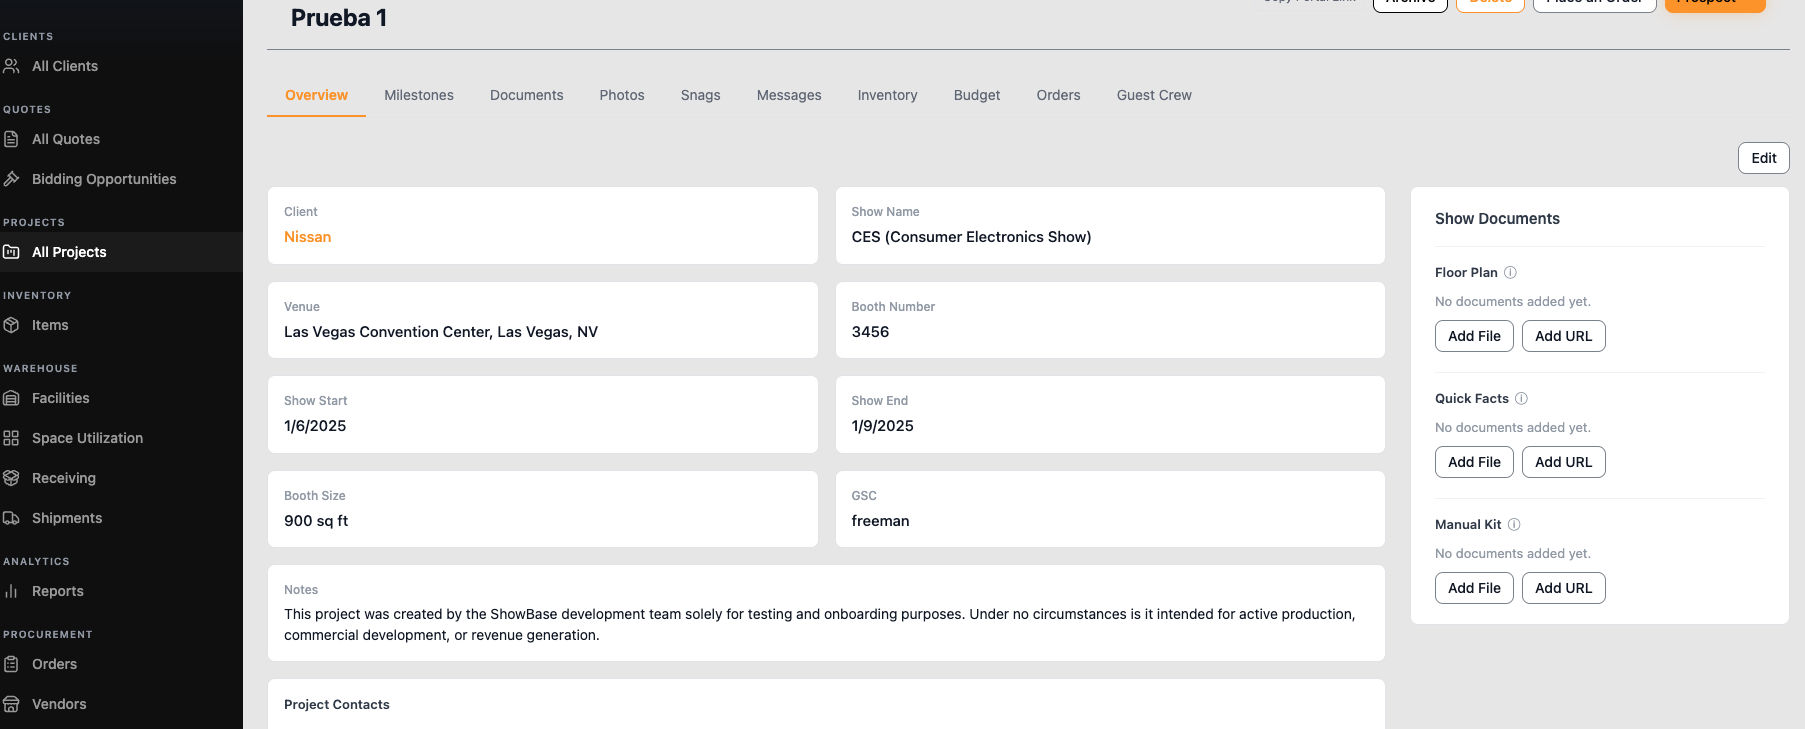Click booth number value '3456'
Screen dimensions: 1805x729
click(870, 332)
